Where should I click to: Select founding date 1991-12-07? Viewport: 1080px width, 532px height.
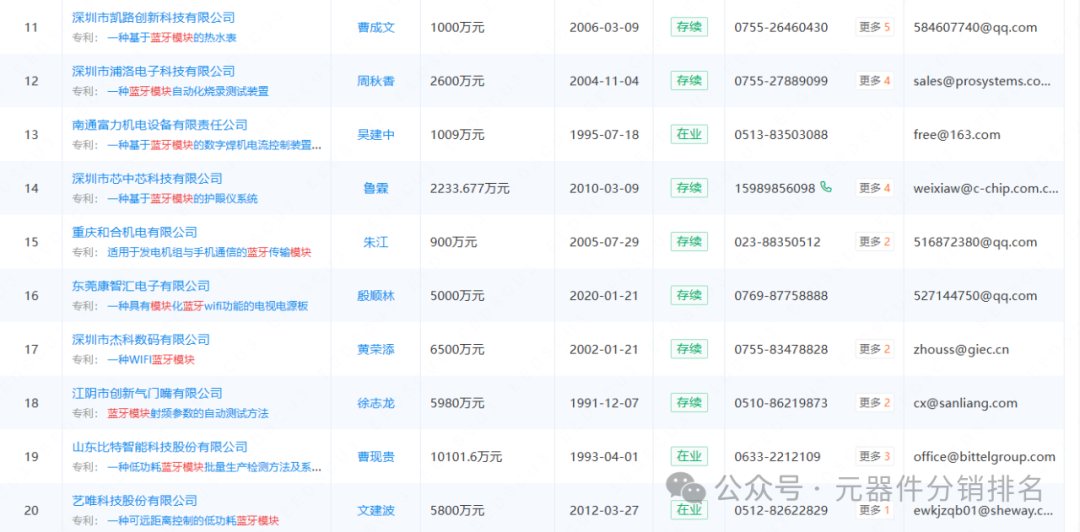tap(604, 404)
